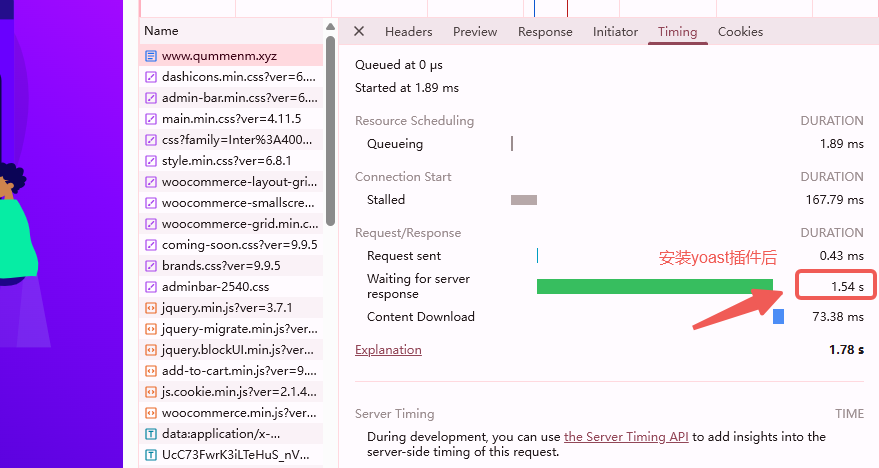Close the request details panel

359,32
